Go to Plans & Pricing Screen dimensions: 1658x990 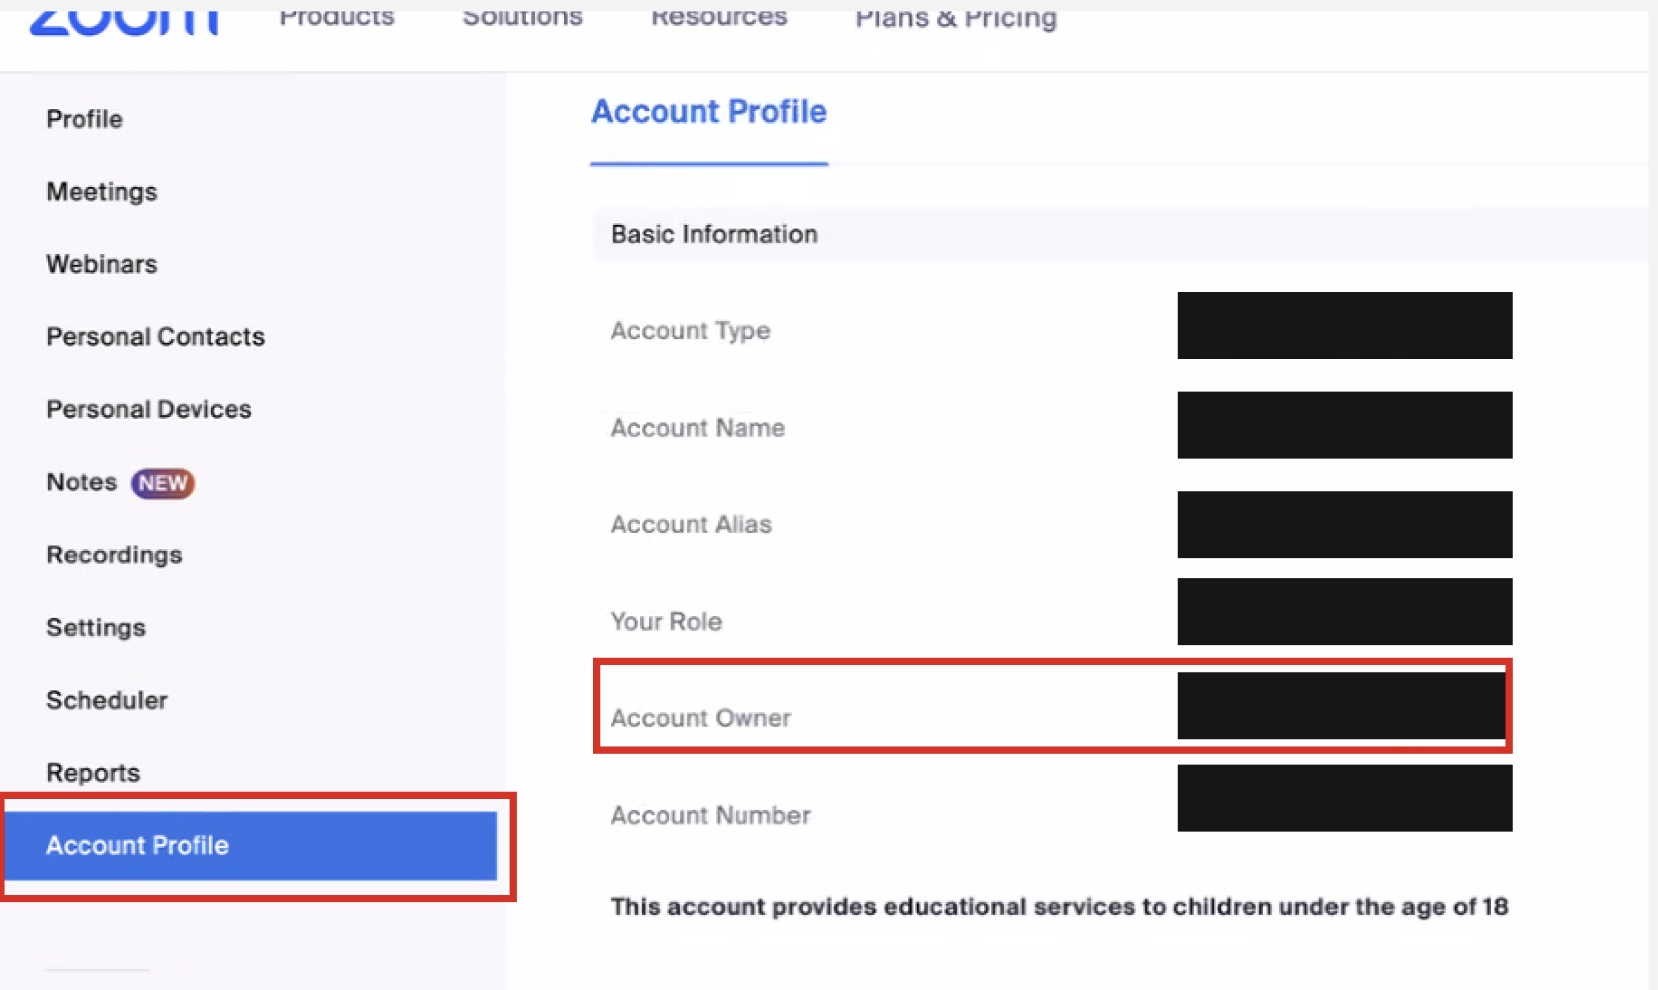(956, 18)
